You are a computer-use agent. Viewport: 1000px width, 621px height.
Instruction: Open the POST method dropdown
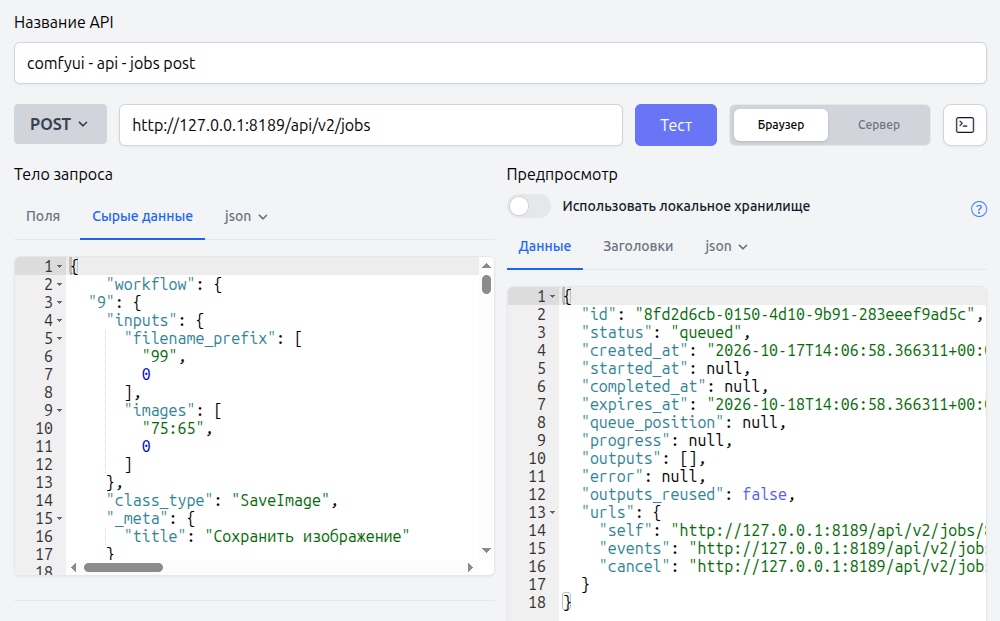(61, 124)
